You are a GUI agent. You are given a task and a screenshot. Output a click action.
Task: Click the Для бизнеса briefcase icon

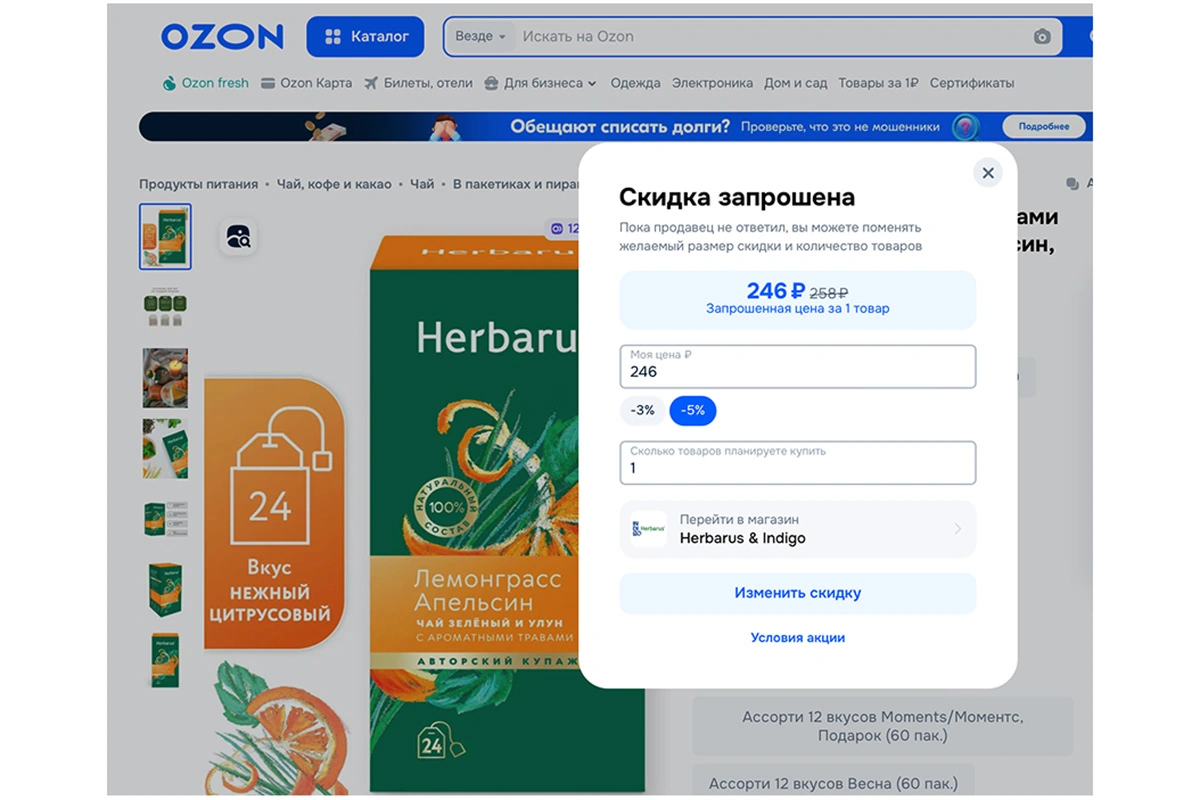(491, 83)
